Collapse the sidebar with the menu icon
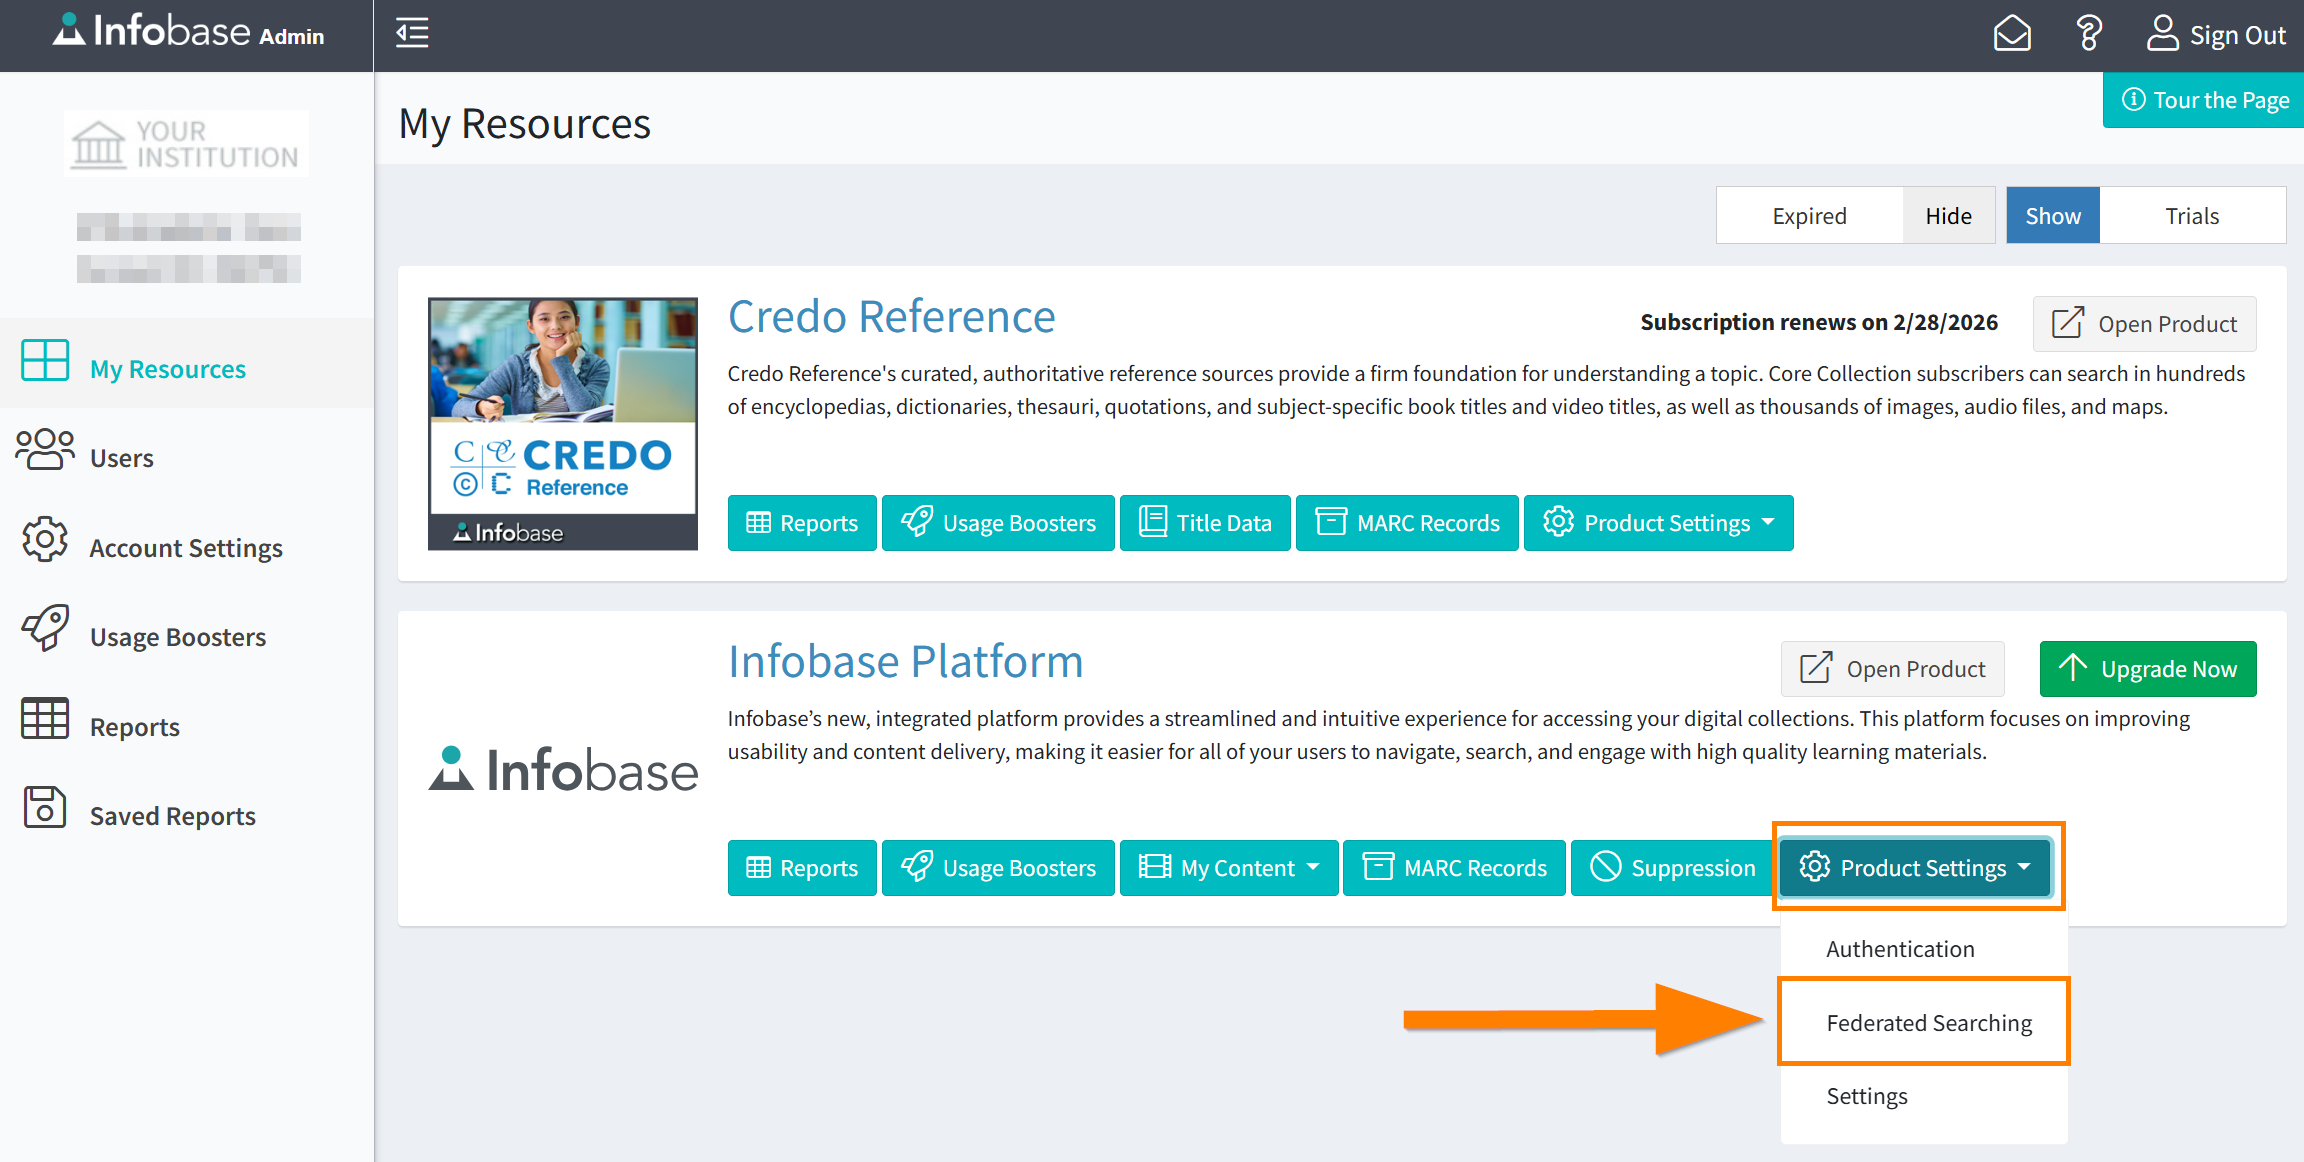 coord(412,33)
